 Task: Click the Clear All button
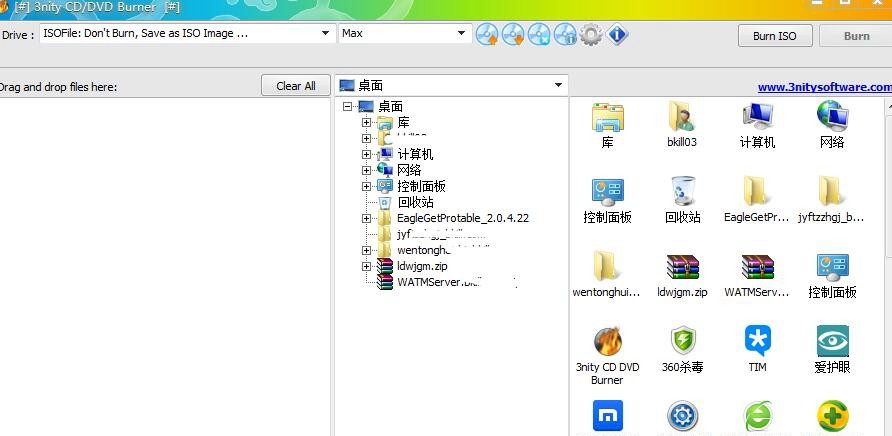[296, 86]
